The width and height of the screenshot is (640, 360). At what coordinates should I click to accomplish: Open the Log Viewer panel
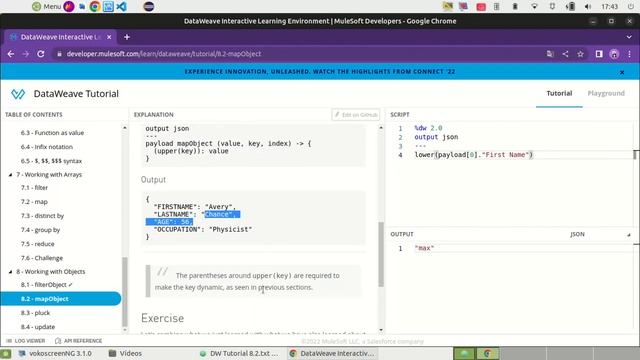pos(25,341)
